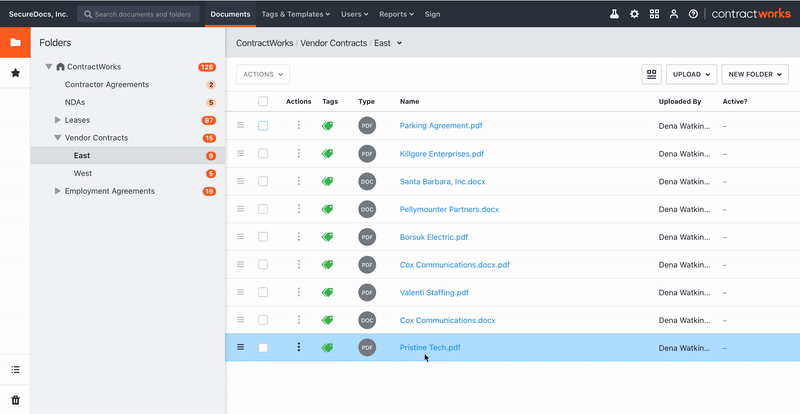
Task: Open East breadcrumb dropdown arrow
Action: pyautogui.click(x=399, y=43)
